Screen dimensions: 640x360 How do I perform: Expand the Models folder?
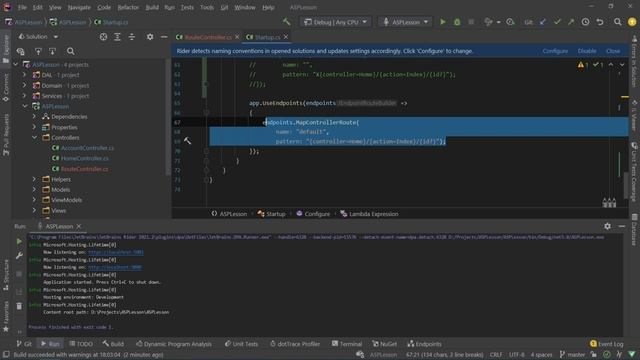coord(35,189)
